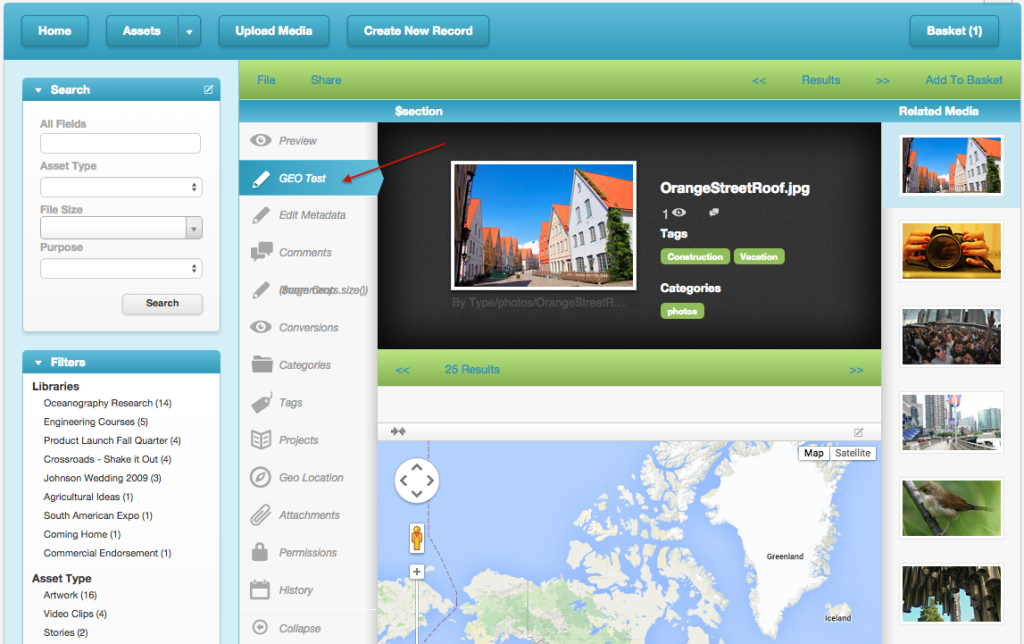Open the Comments speech bubble icon
The width and height of the screenshot is (1024, 644).
pyautogui.click(x=261, y=252)
